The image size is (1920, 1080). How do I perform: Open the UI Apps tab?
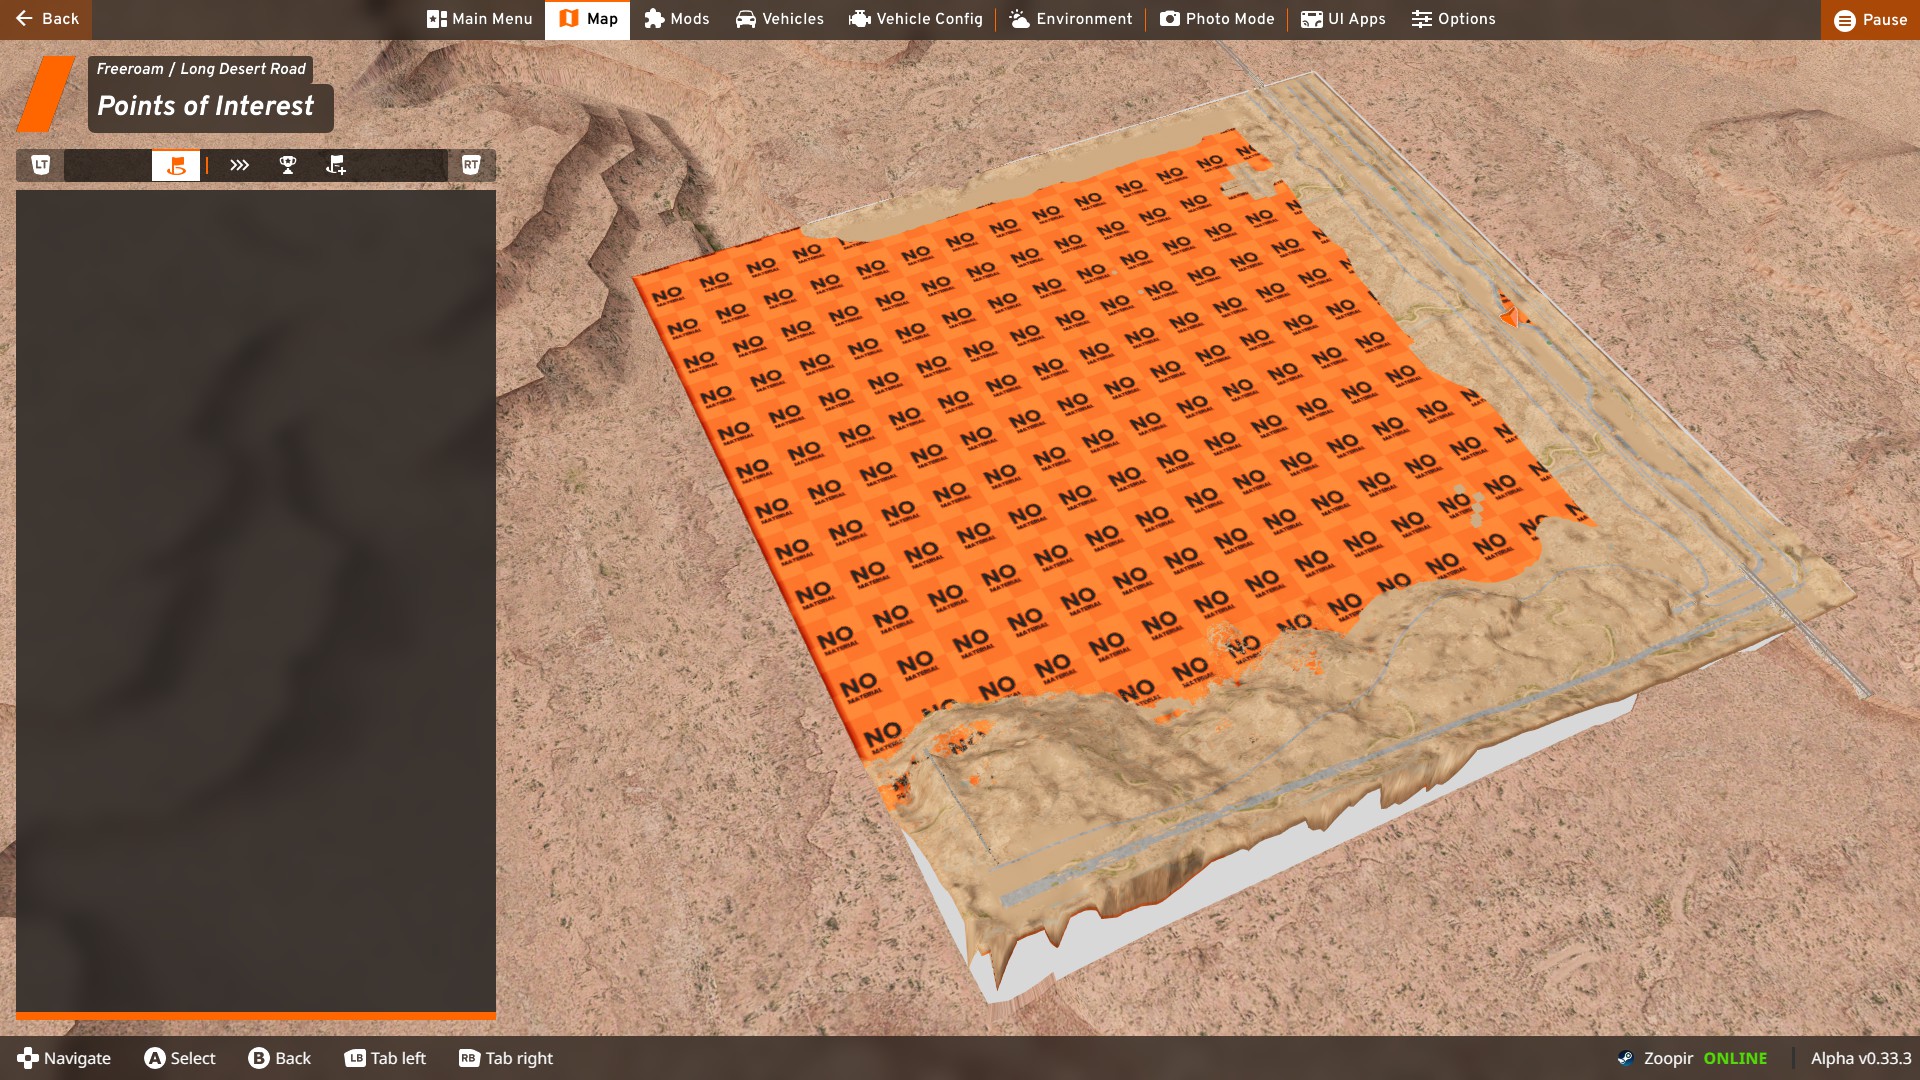[1343, 19]
